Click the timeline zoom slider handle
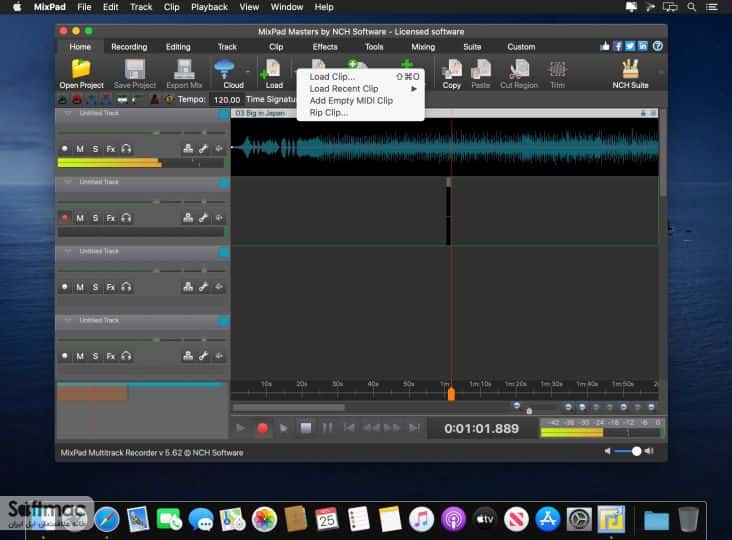The image size is (732, 540). point(529,411)
